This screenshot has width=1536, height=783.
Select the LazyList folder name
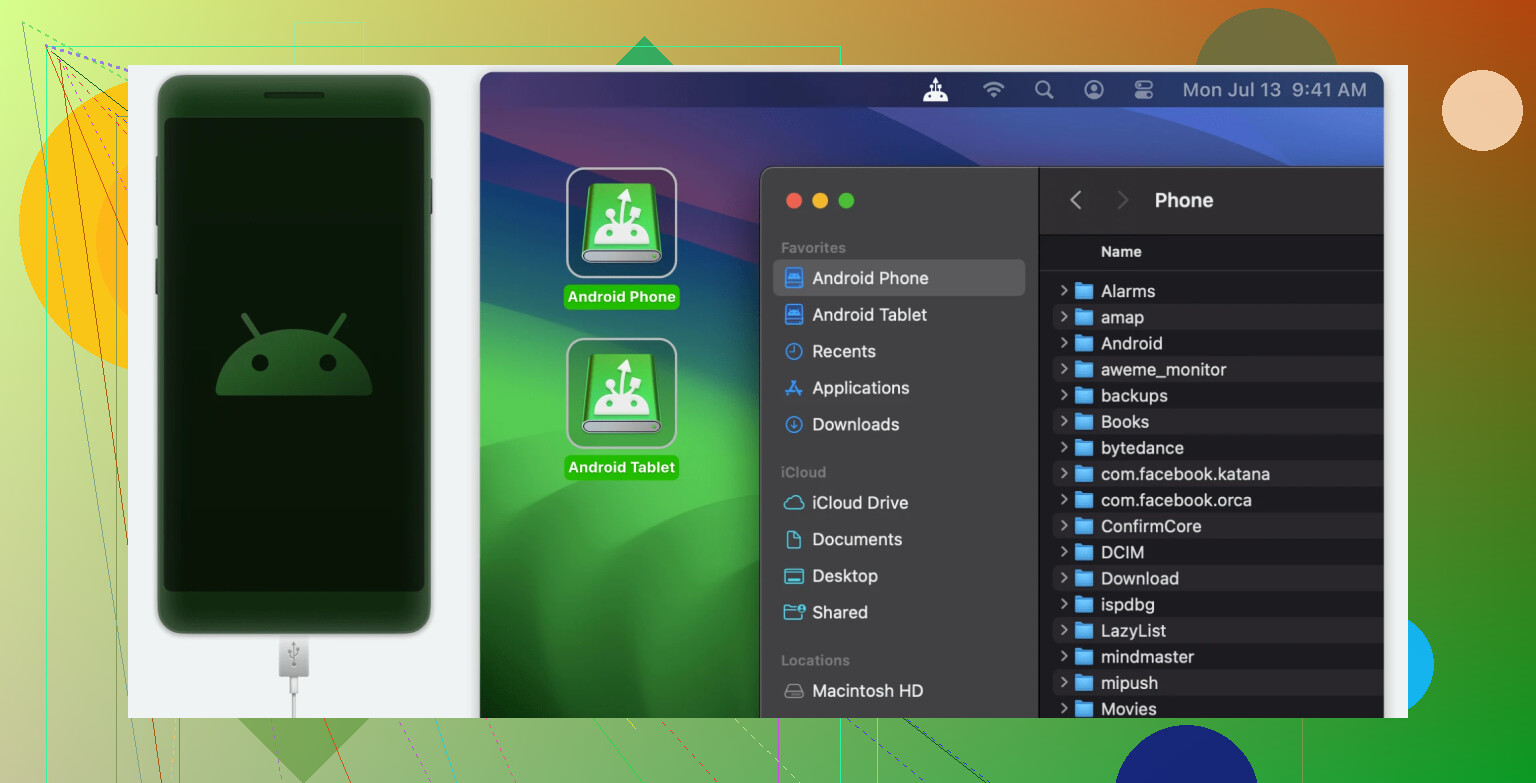(x=1133, y=631)
